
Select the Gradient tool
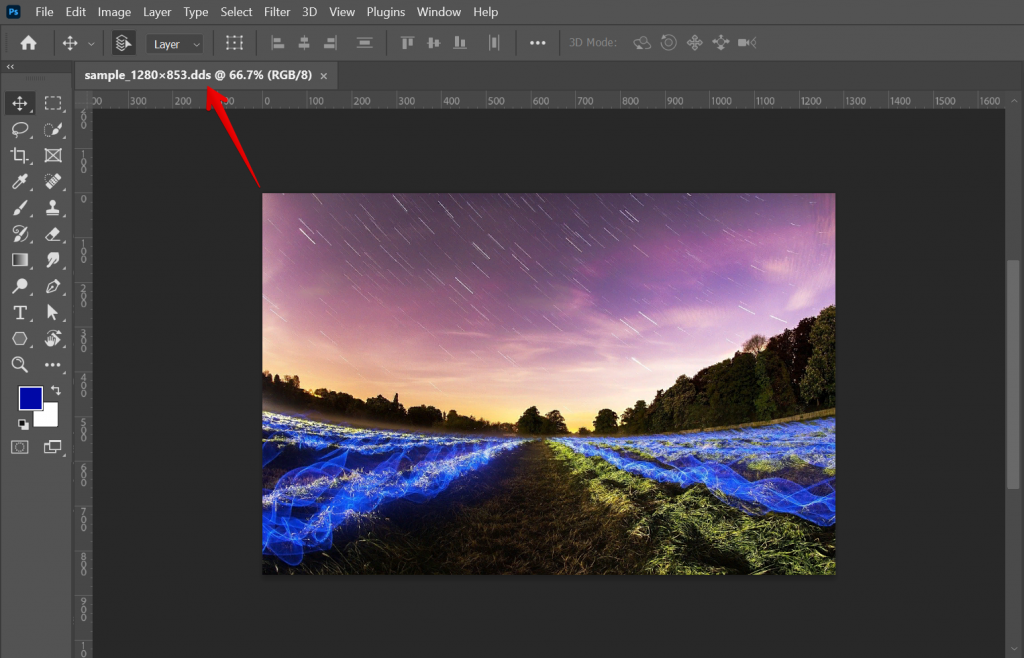[18, 260]
